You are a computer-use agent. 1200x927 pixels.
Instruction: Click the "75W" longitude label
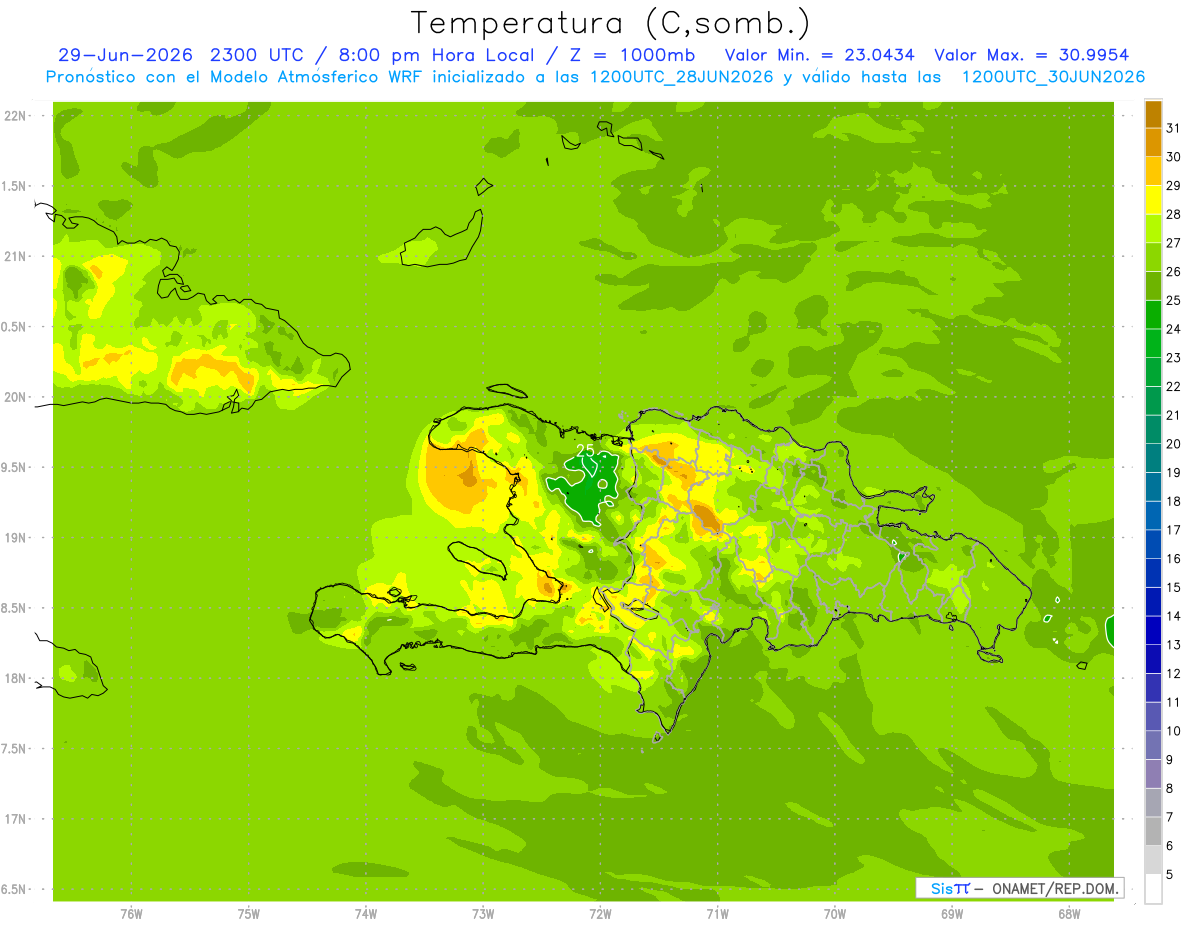pyautogui.click(x=249, y=914)
